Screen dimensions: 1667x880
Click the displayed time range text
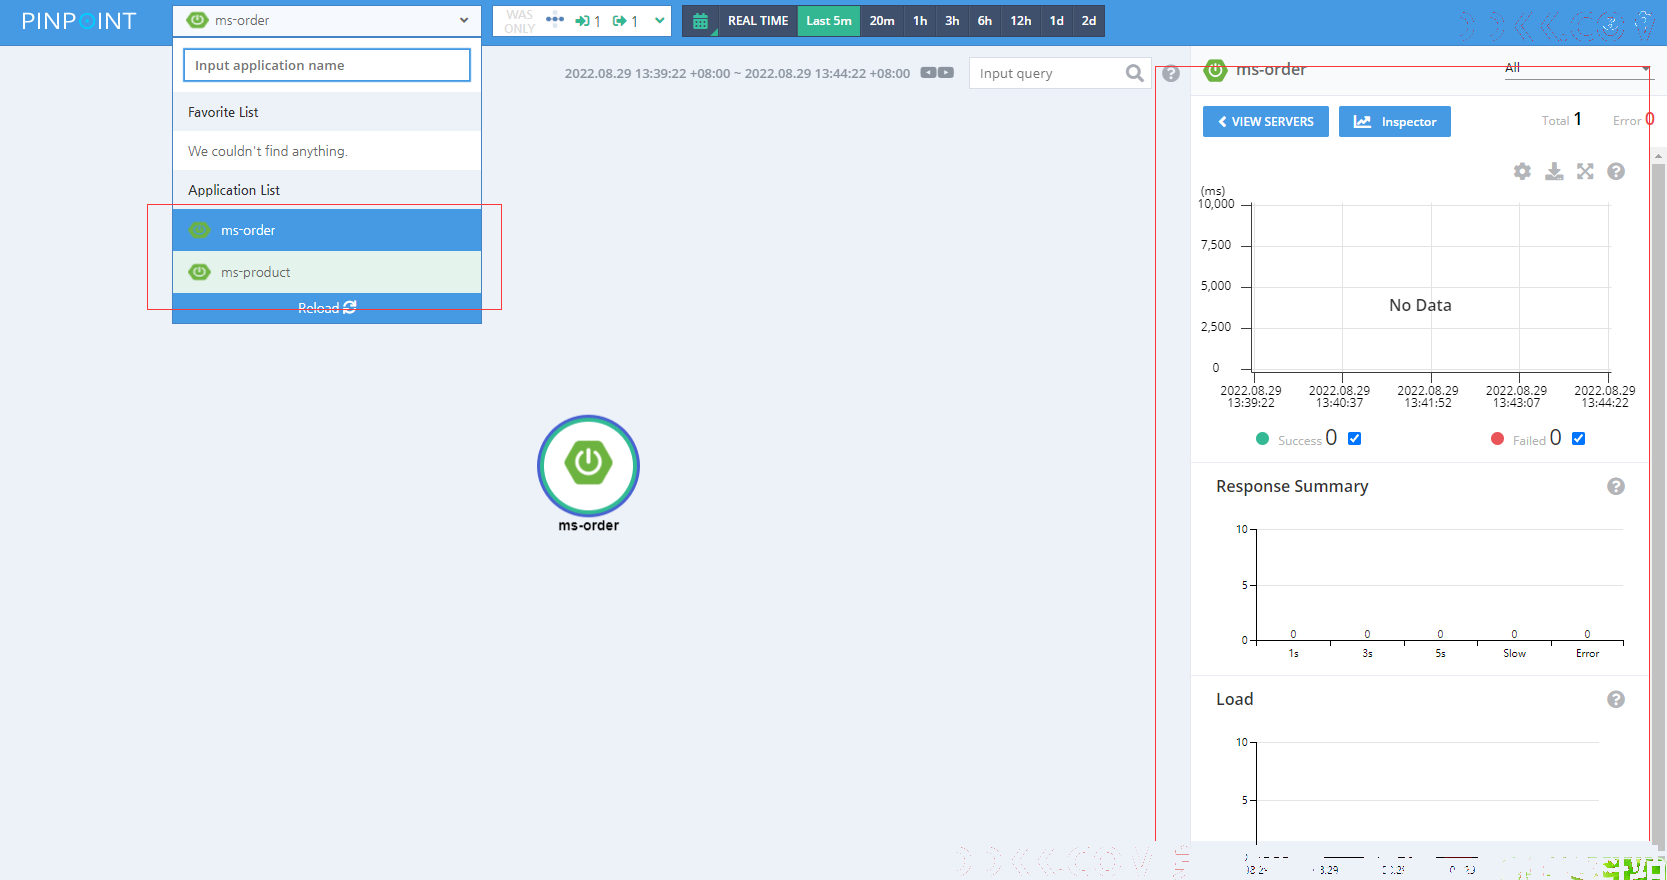coord(737,73)
